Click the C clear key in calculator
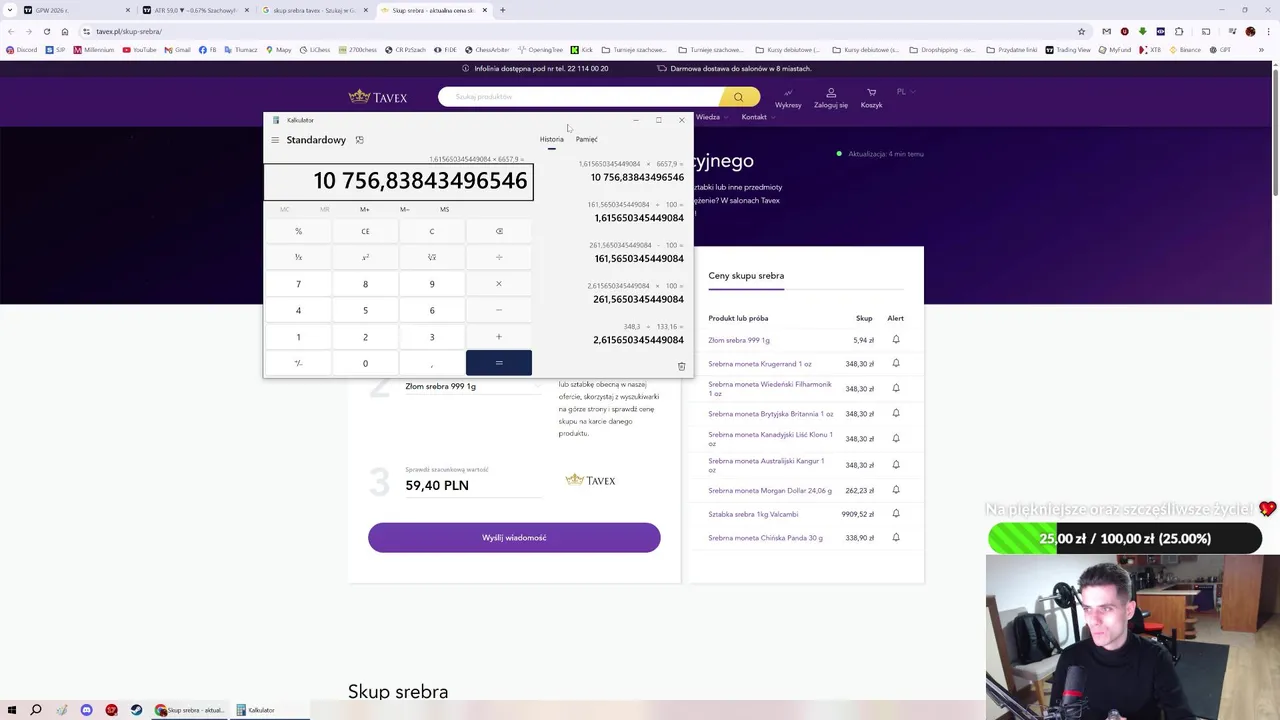 432,231
